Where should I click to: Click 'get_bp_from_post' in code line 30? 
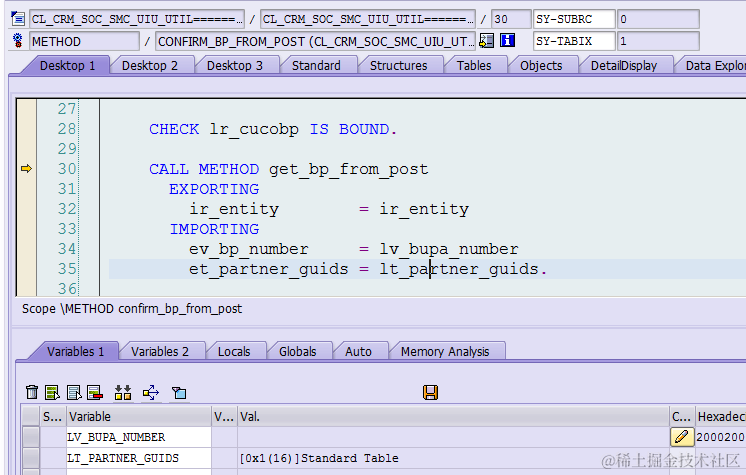[x=348, y=169]
